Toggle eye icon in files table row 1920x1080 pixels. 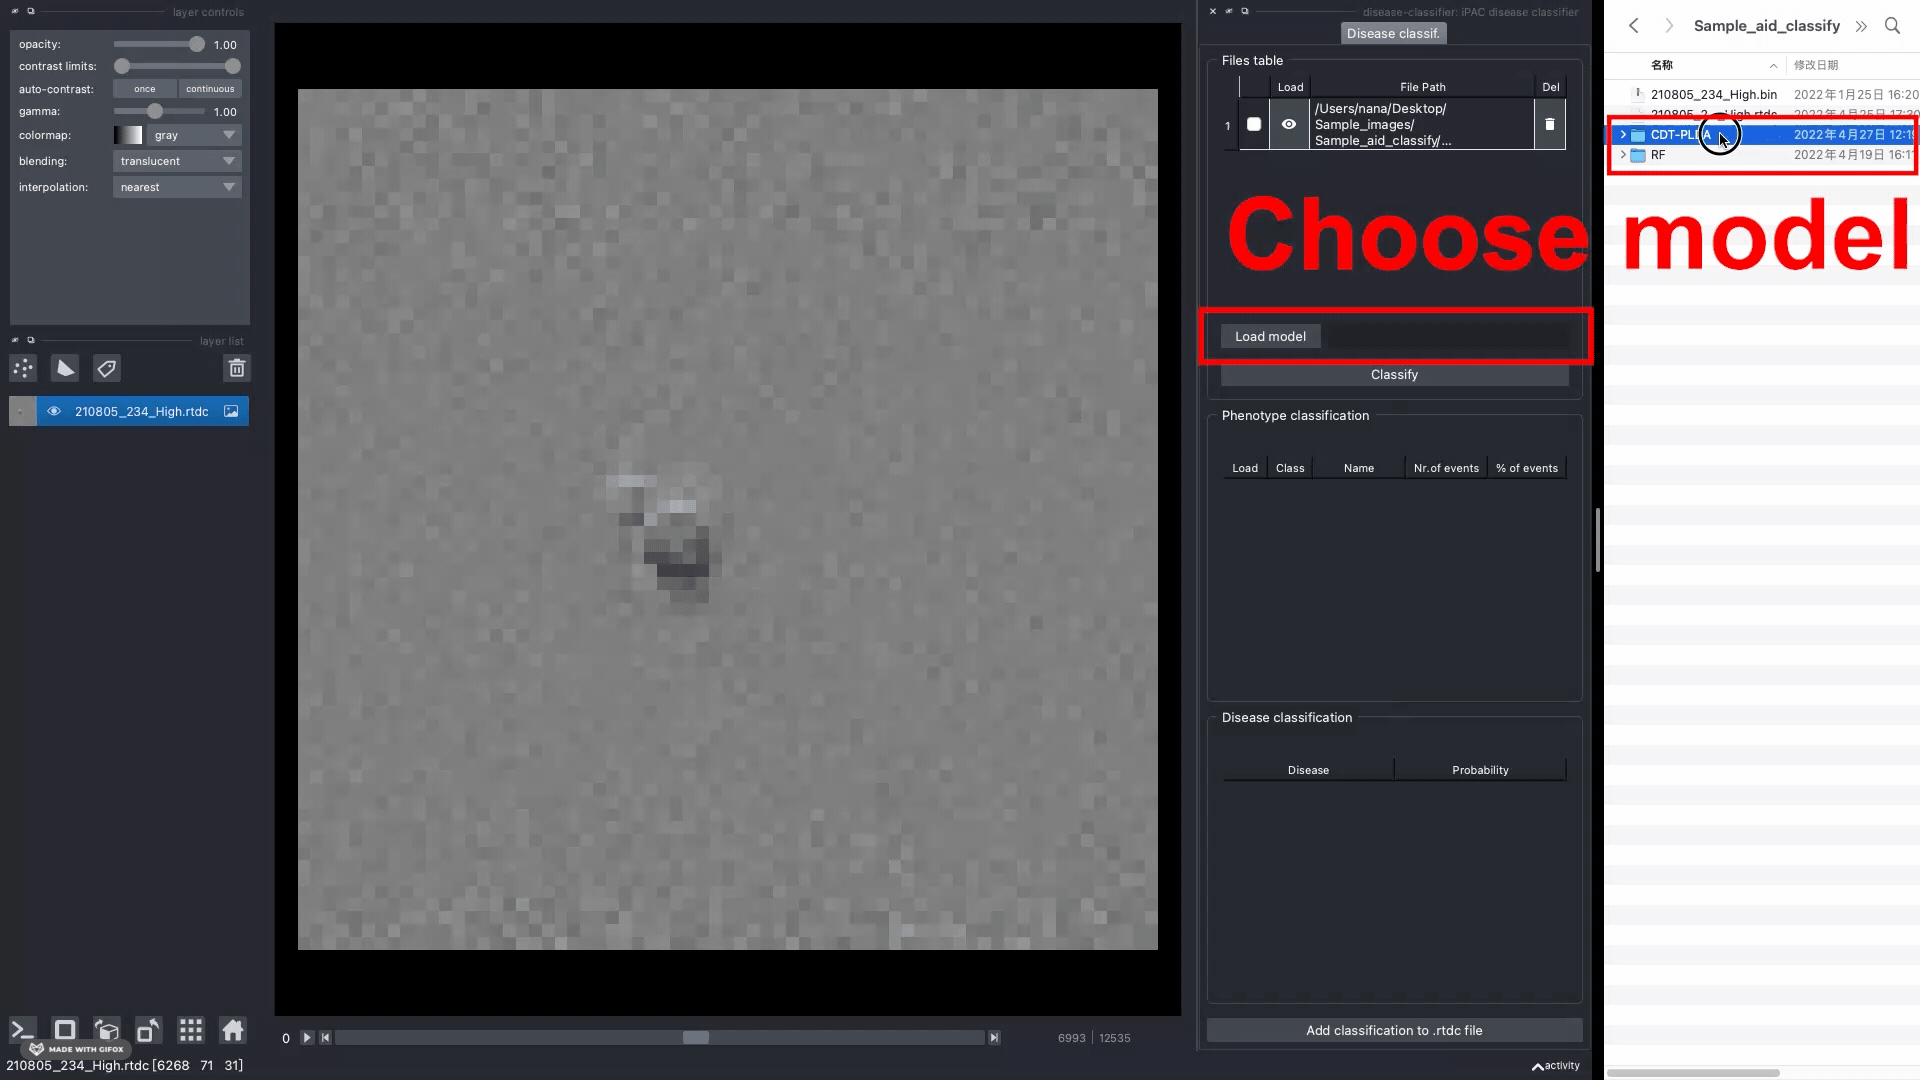[x=1289, y=125]
